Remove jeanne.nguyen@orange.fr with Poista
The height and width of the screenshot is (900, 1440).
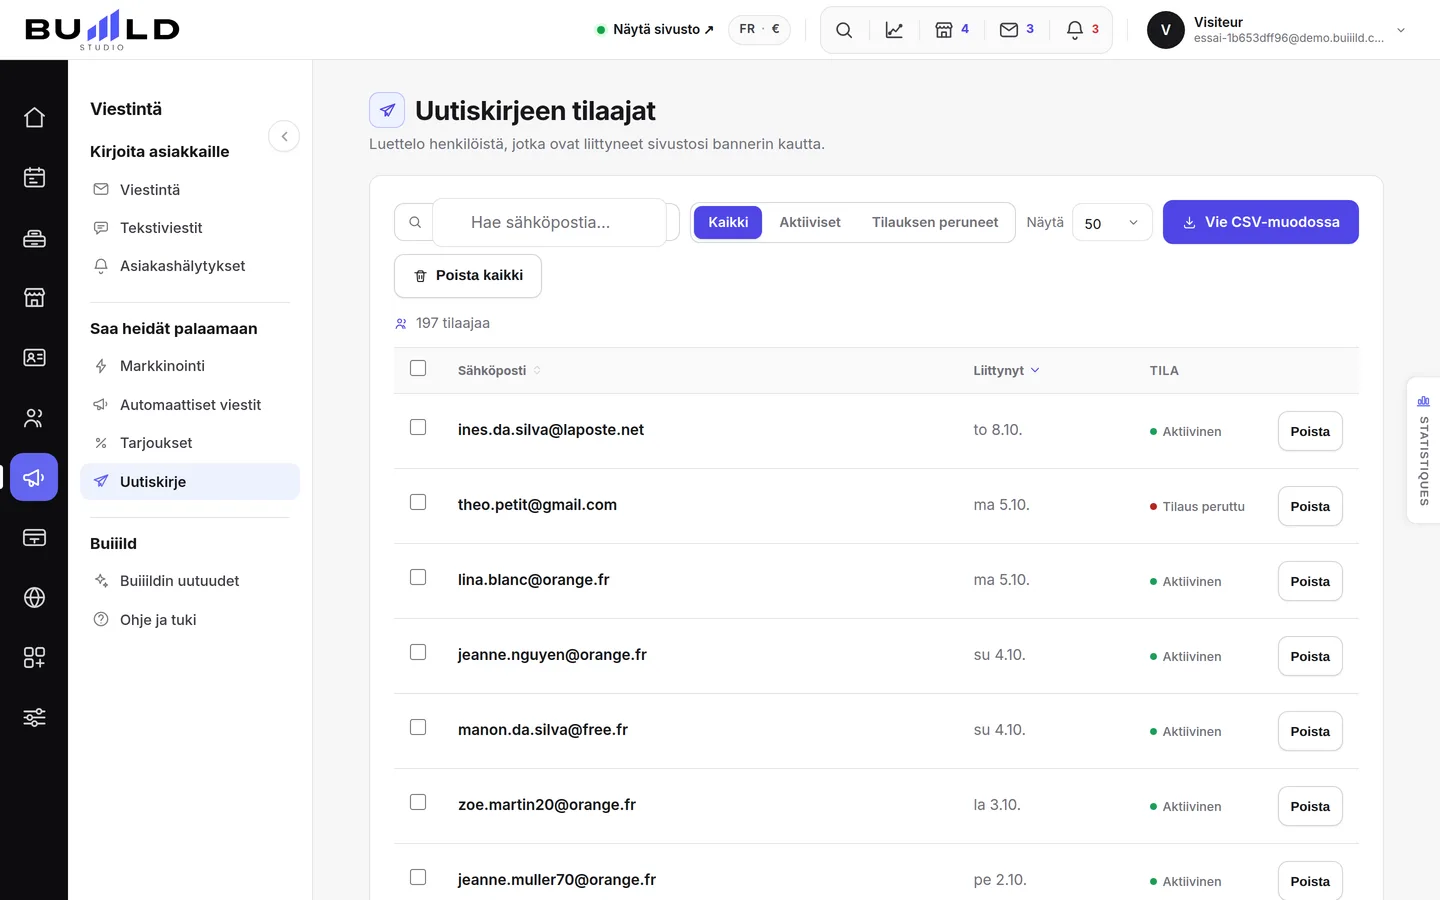(x=1310, y=656)
